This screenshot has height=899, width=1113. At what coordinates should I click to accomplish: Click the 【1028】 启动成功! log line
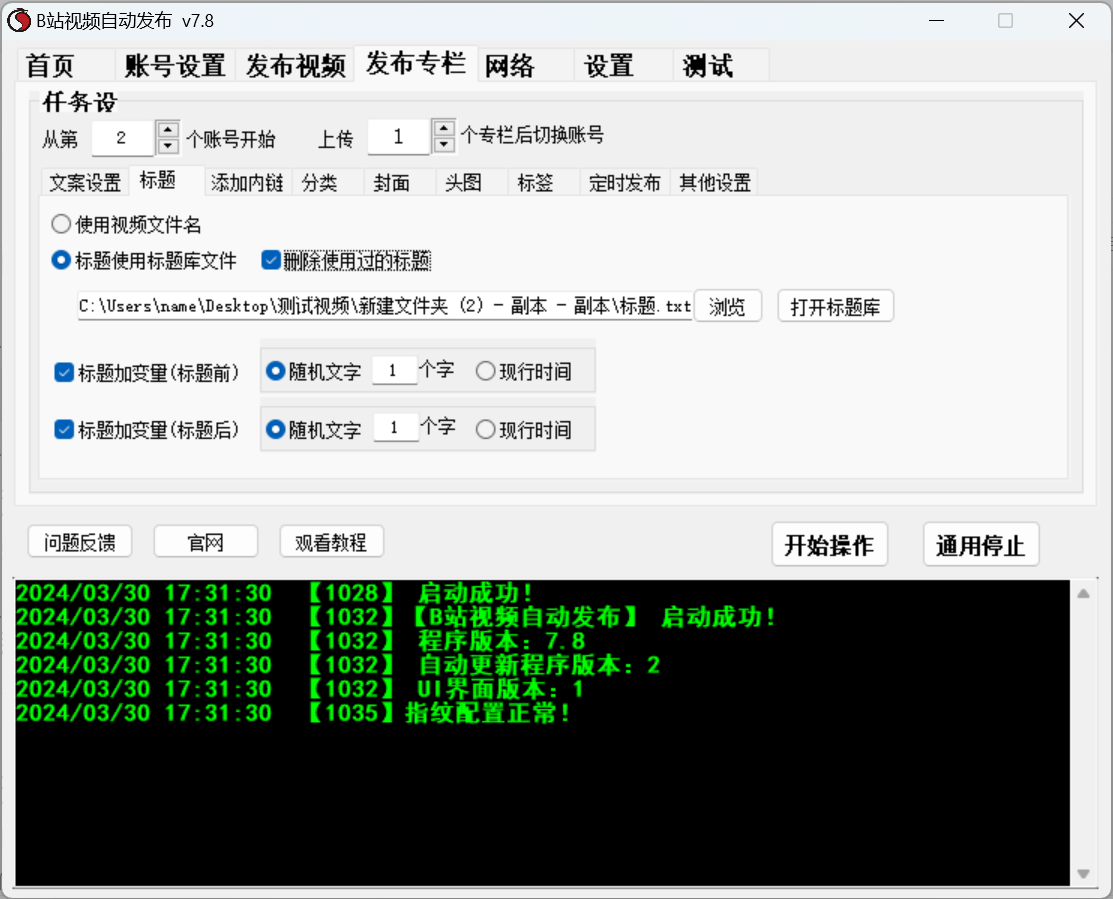(275, 592)
